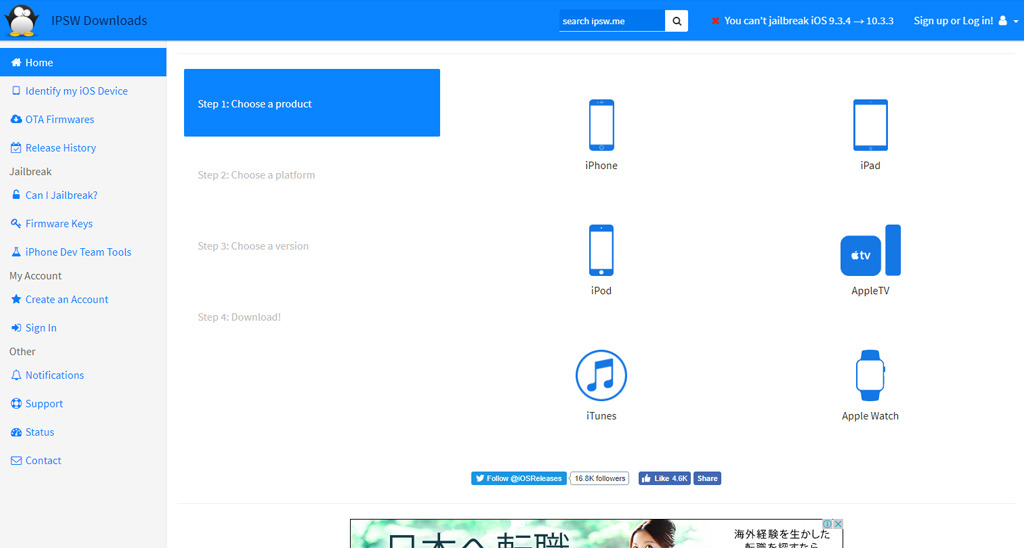The width and height of the screenshot is (1024, 548).
Task: Click the IPSW Downloads title
Action: (x=99, y=21)
